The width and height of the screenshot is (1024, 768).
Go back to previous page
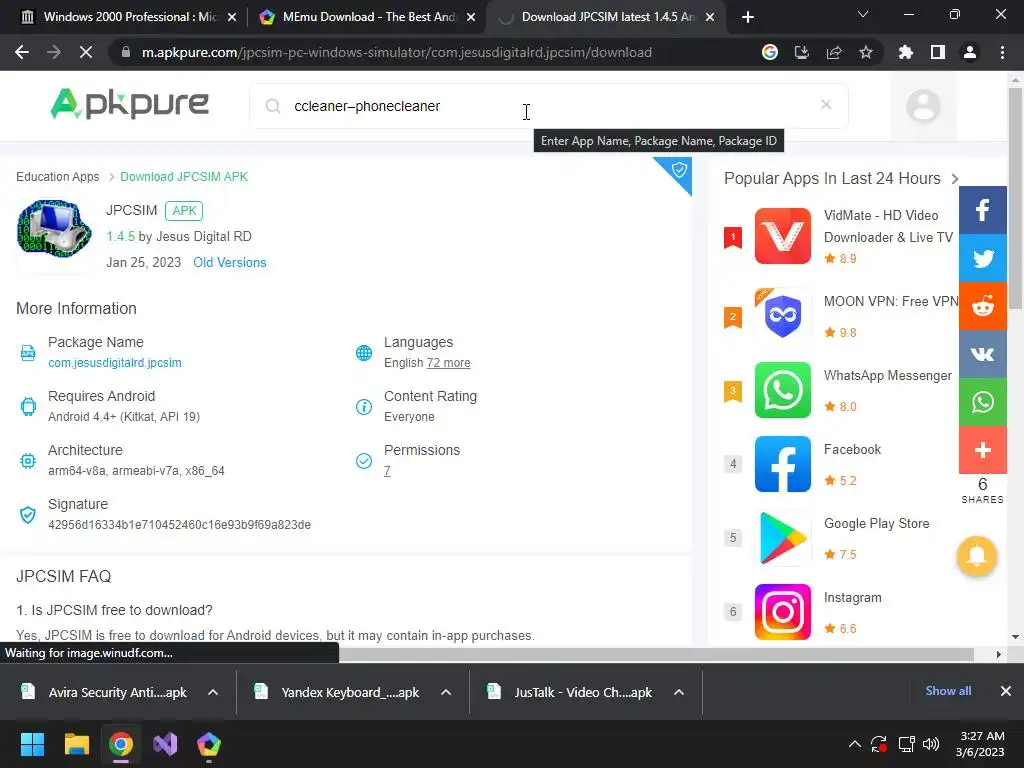(22, 52)
